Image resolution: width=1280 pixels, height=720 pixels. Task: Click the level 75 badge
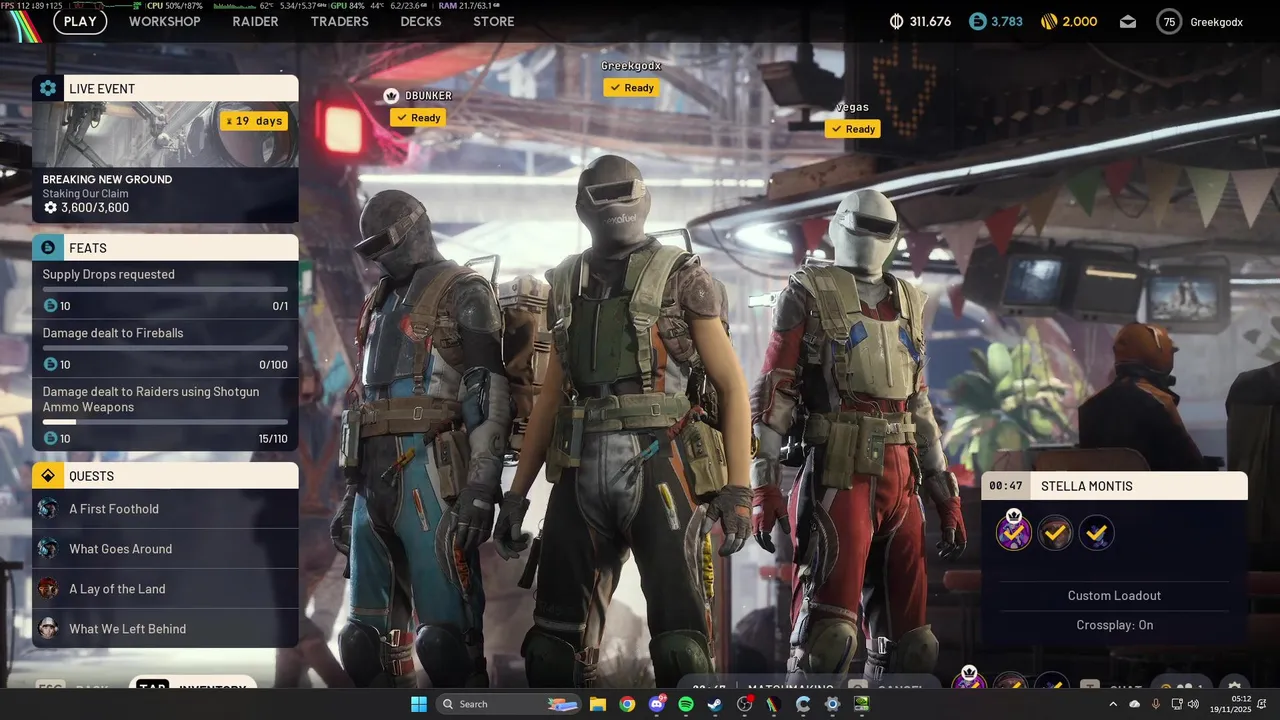(1169, 22)
